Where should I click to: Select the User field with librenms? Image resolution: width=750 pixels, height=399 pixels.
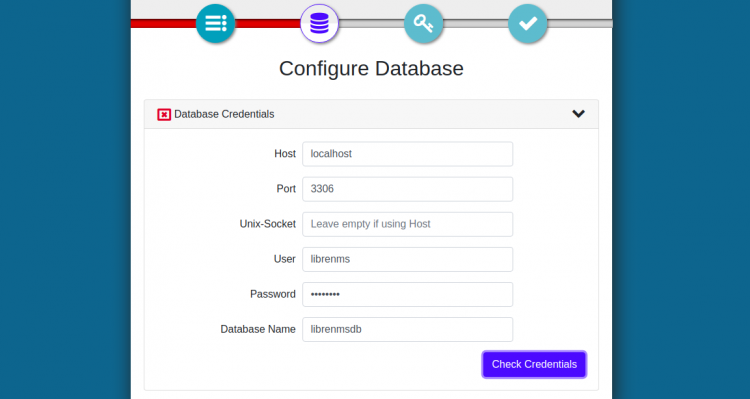(x=408, y=259)
